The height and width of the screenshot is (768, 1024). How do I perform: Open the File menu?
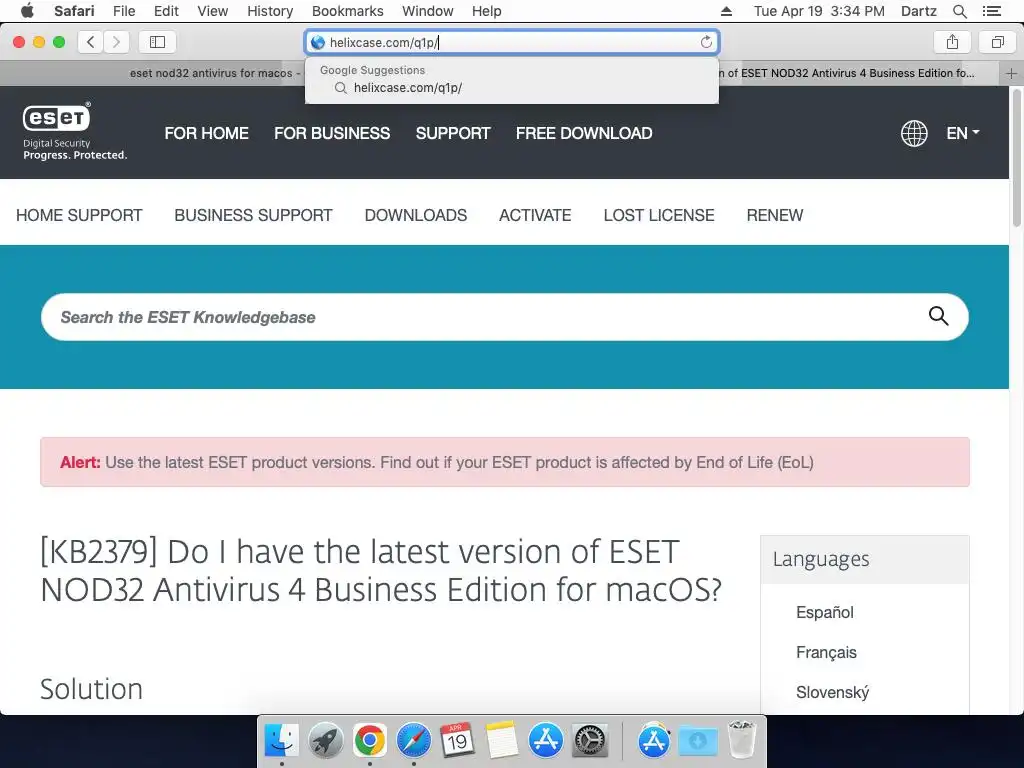tap(124, 11)
